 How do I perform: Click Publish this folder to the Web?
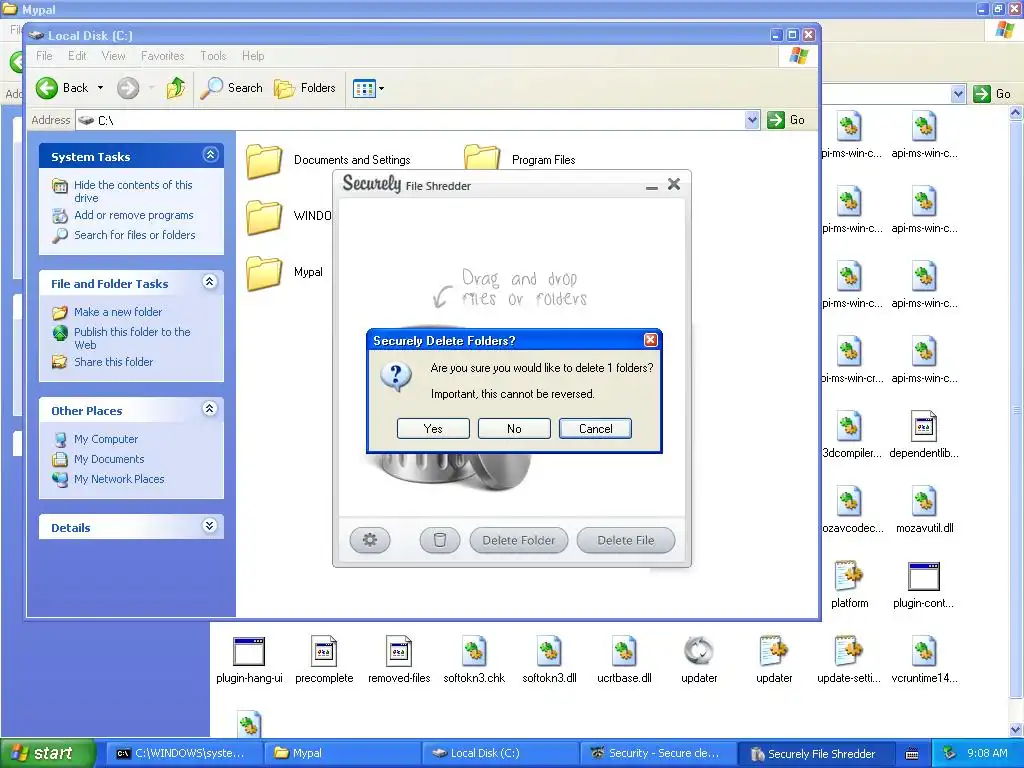(132, 338)
